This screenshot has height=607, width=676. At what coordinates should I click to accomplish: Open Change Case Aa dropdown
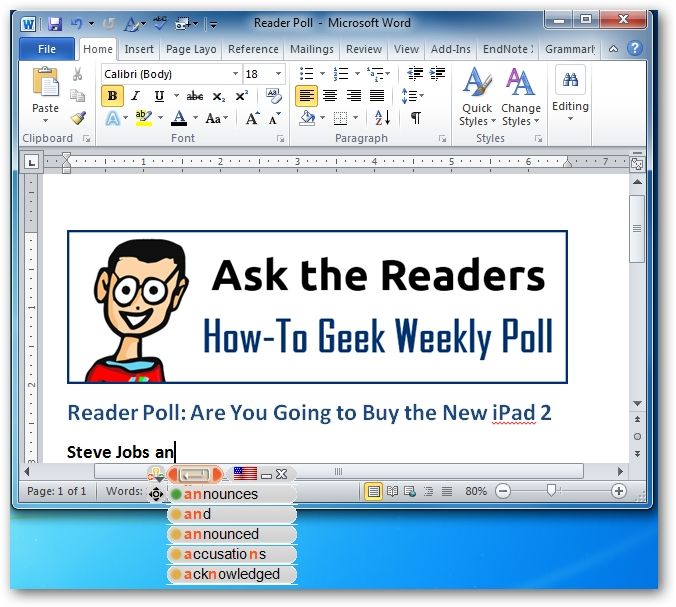(x=216, y=118)
